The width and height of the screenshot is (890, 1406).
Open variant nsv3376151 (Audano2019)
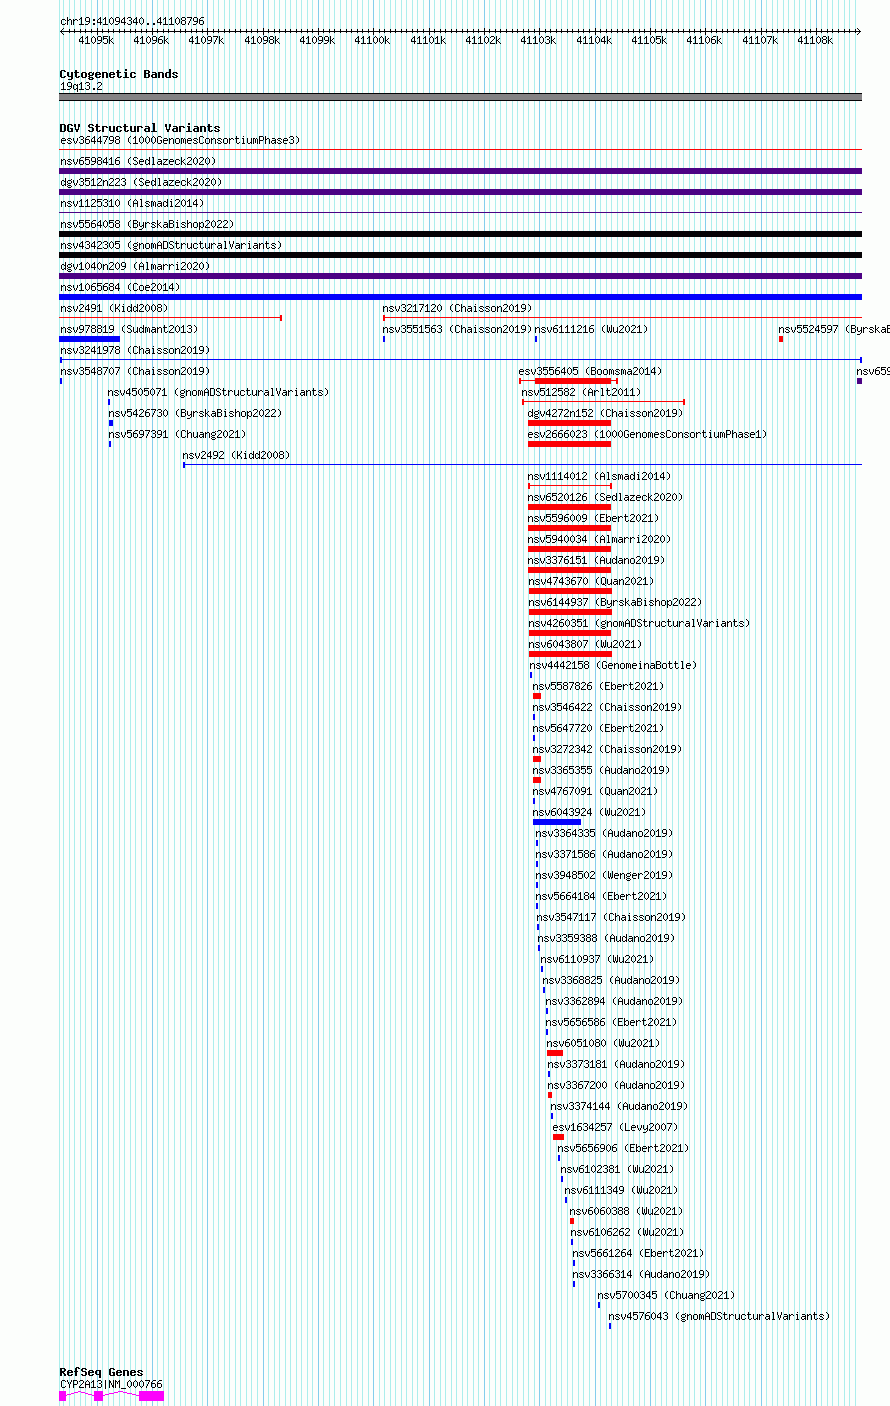click(x=596, y=560)
